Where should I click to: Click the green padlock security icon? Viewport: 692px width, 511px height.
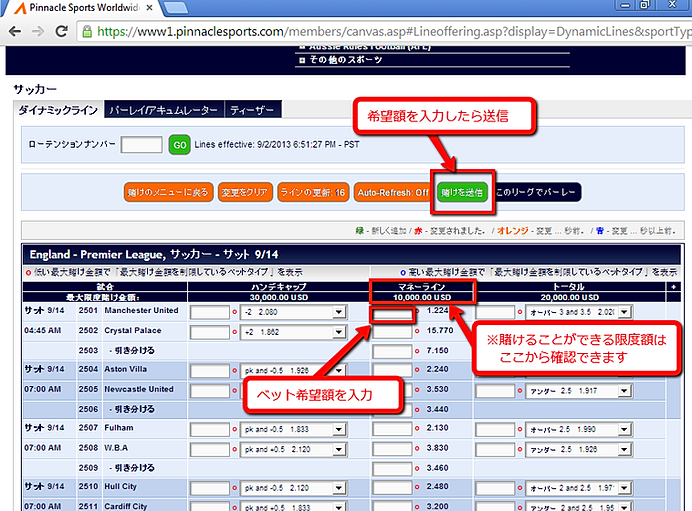(x=87, y=31)
